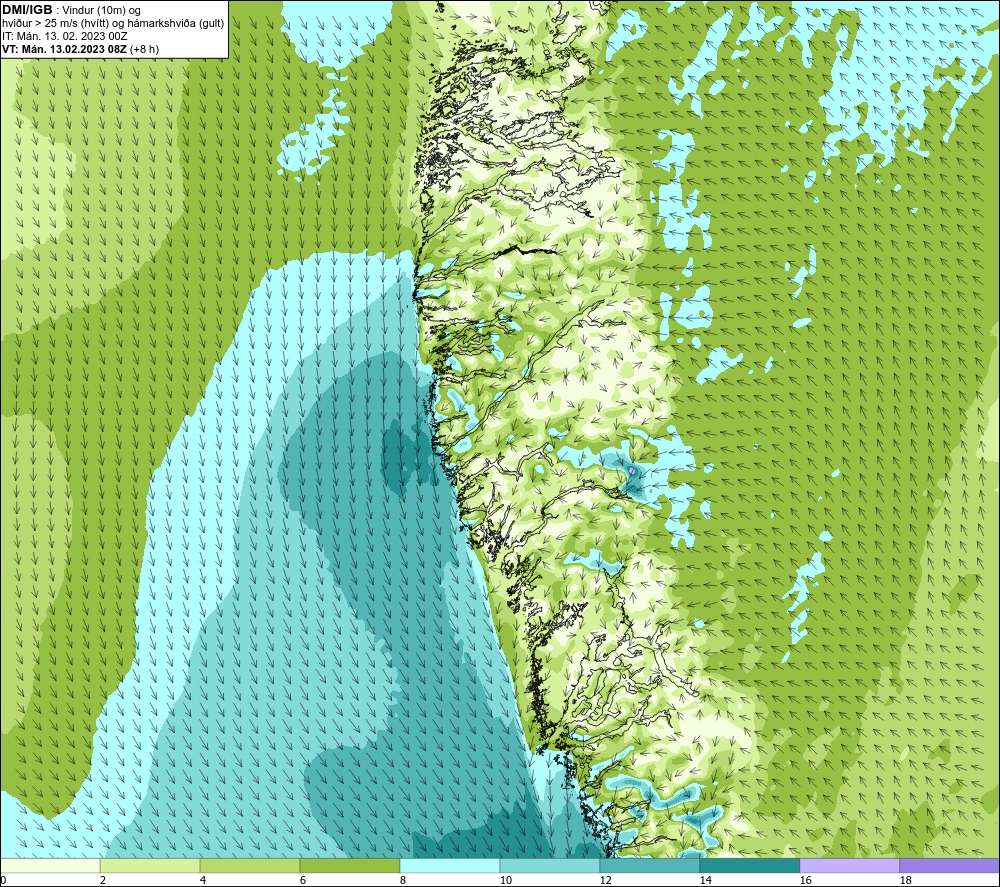Click the dark teal 14–16 m/s legend swatch
The width and height of the screenshot is (1000, 887).
[x=749, y=865]
